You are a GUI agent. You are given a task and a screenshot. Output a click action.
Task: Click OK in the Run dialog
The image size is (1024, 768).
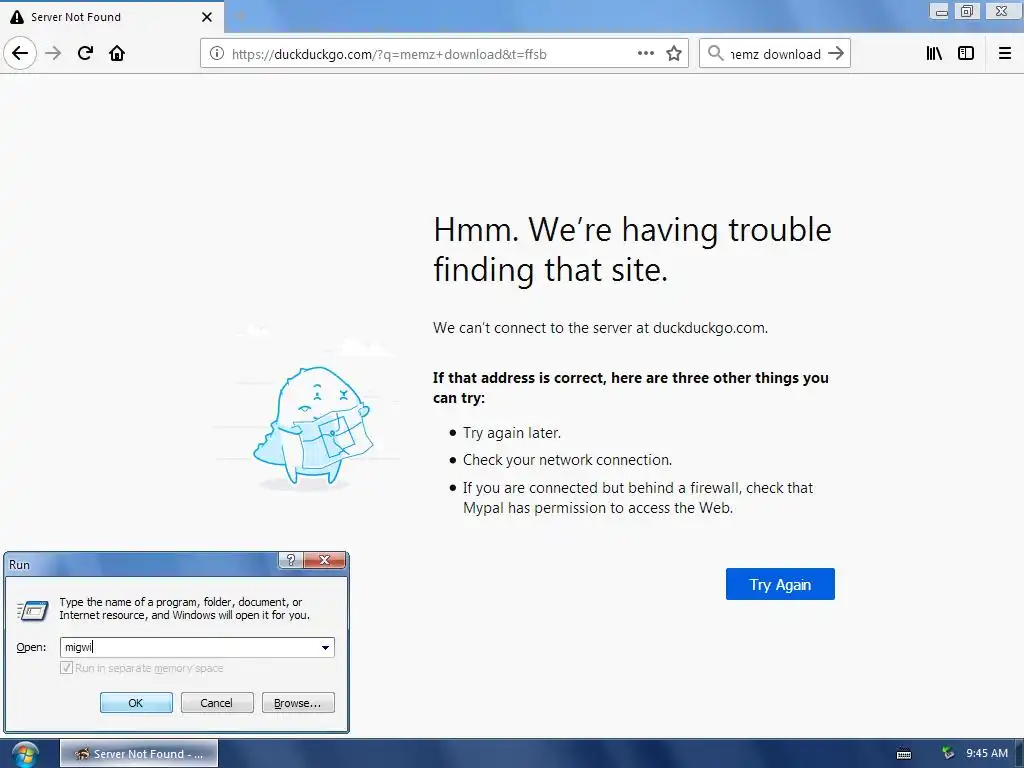136,703
